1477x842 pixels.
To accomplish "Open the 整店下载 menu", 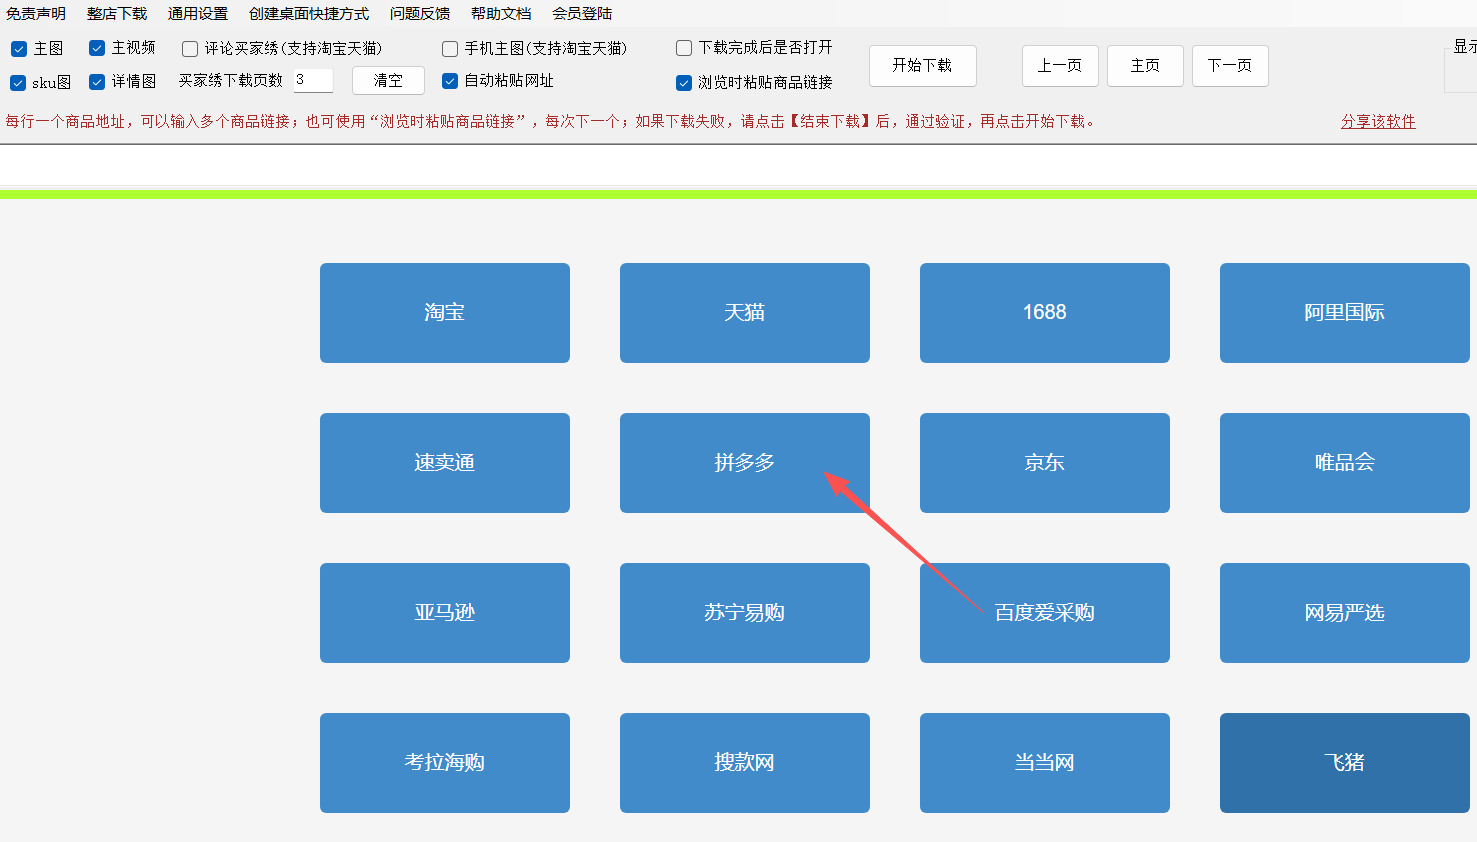I will click(117, 14).
